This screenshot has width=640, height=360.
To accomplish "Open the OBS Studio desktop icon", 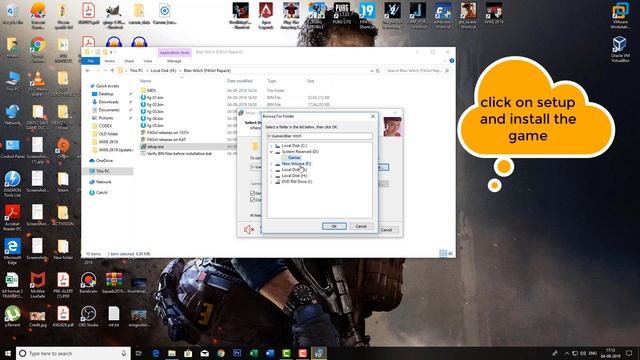I will click(88, 316).
